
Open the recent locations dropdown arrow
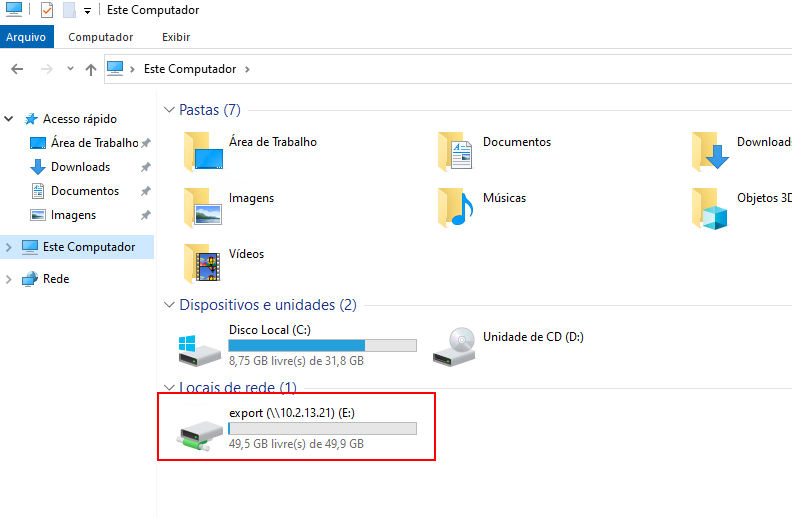pyautogui.click(x=70, y=69)
